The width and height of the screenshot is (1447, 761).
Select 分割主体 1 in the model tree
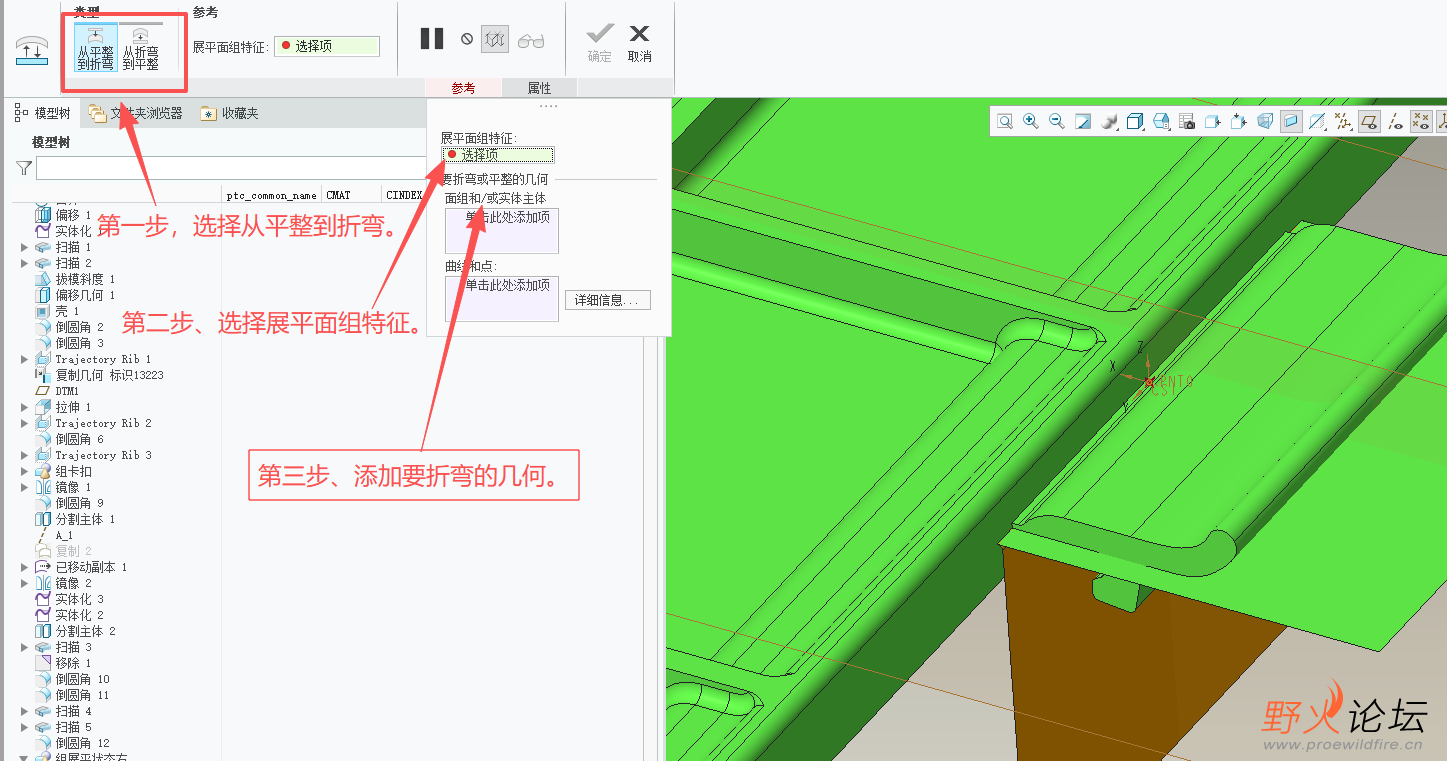coord(85,519)
